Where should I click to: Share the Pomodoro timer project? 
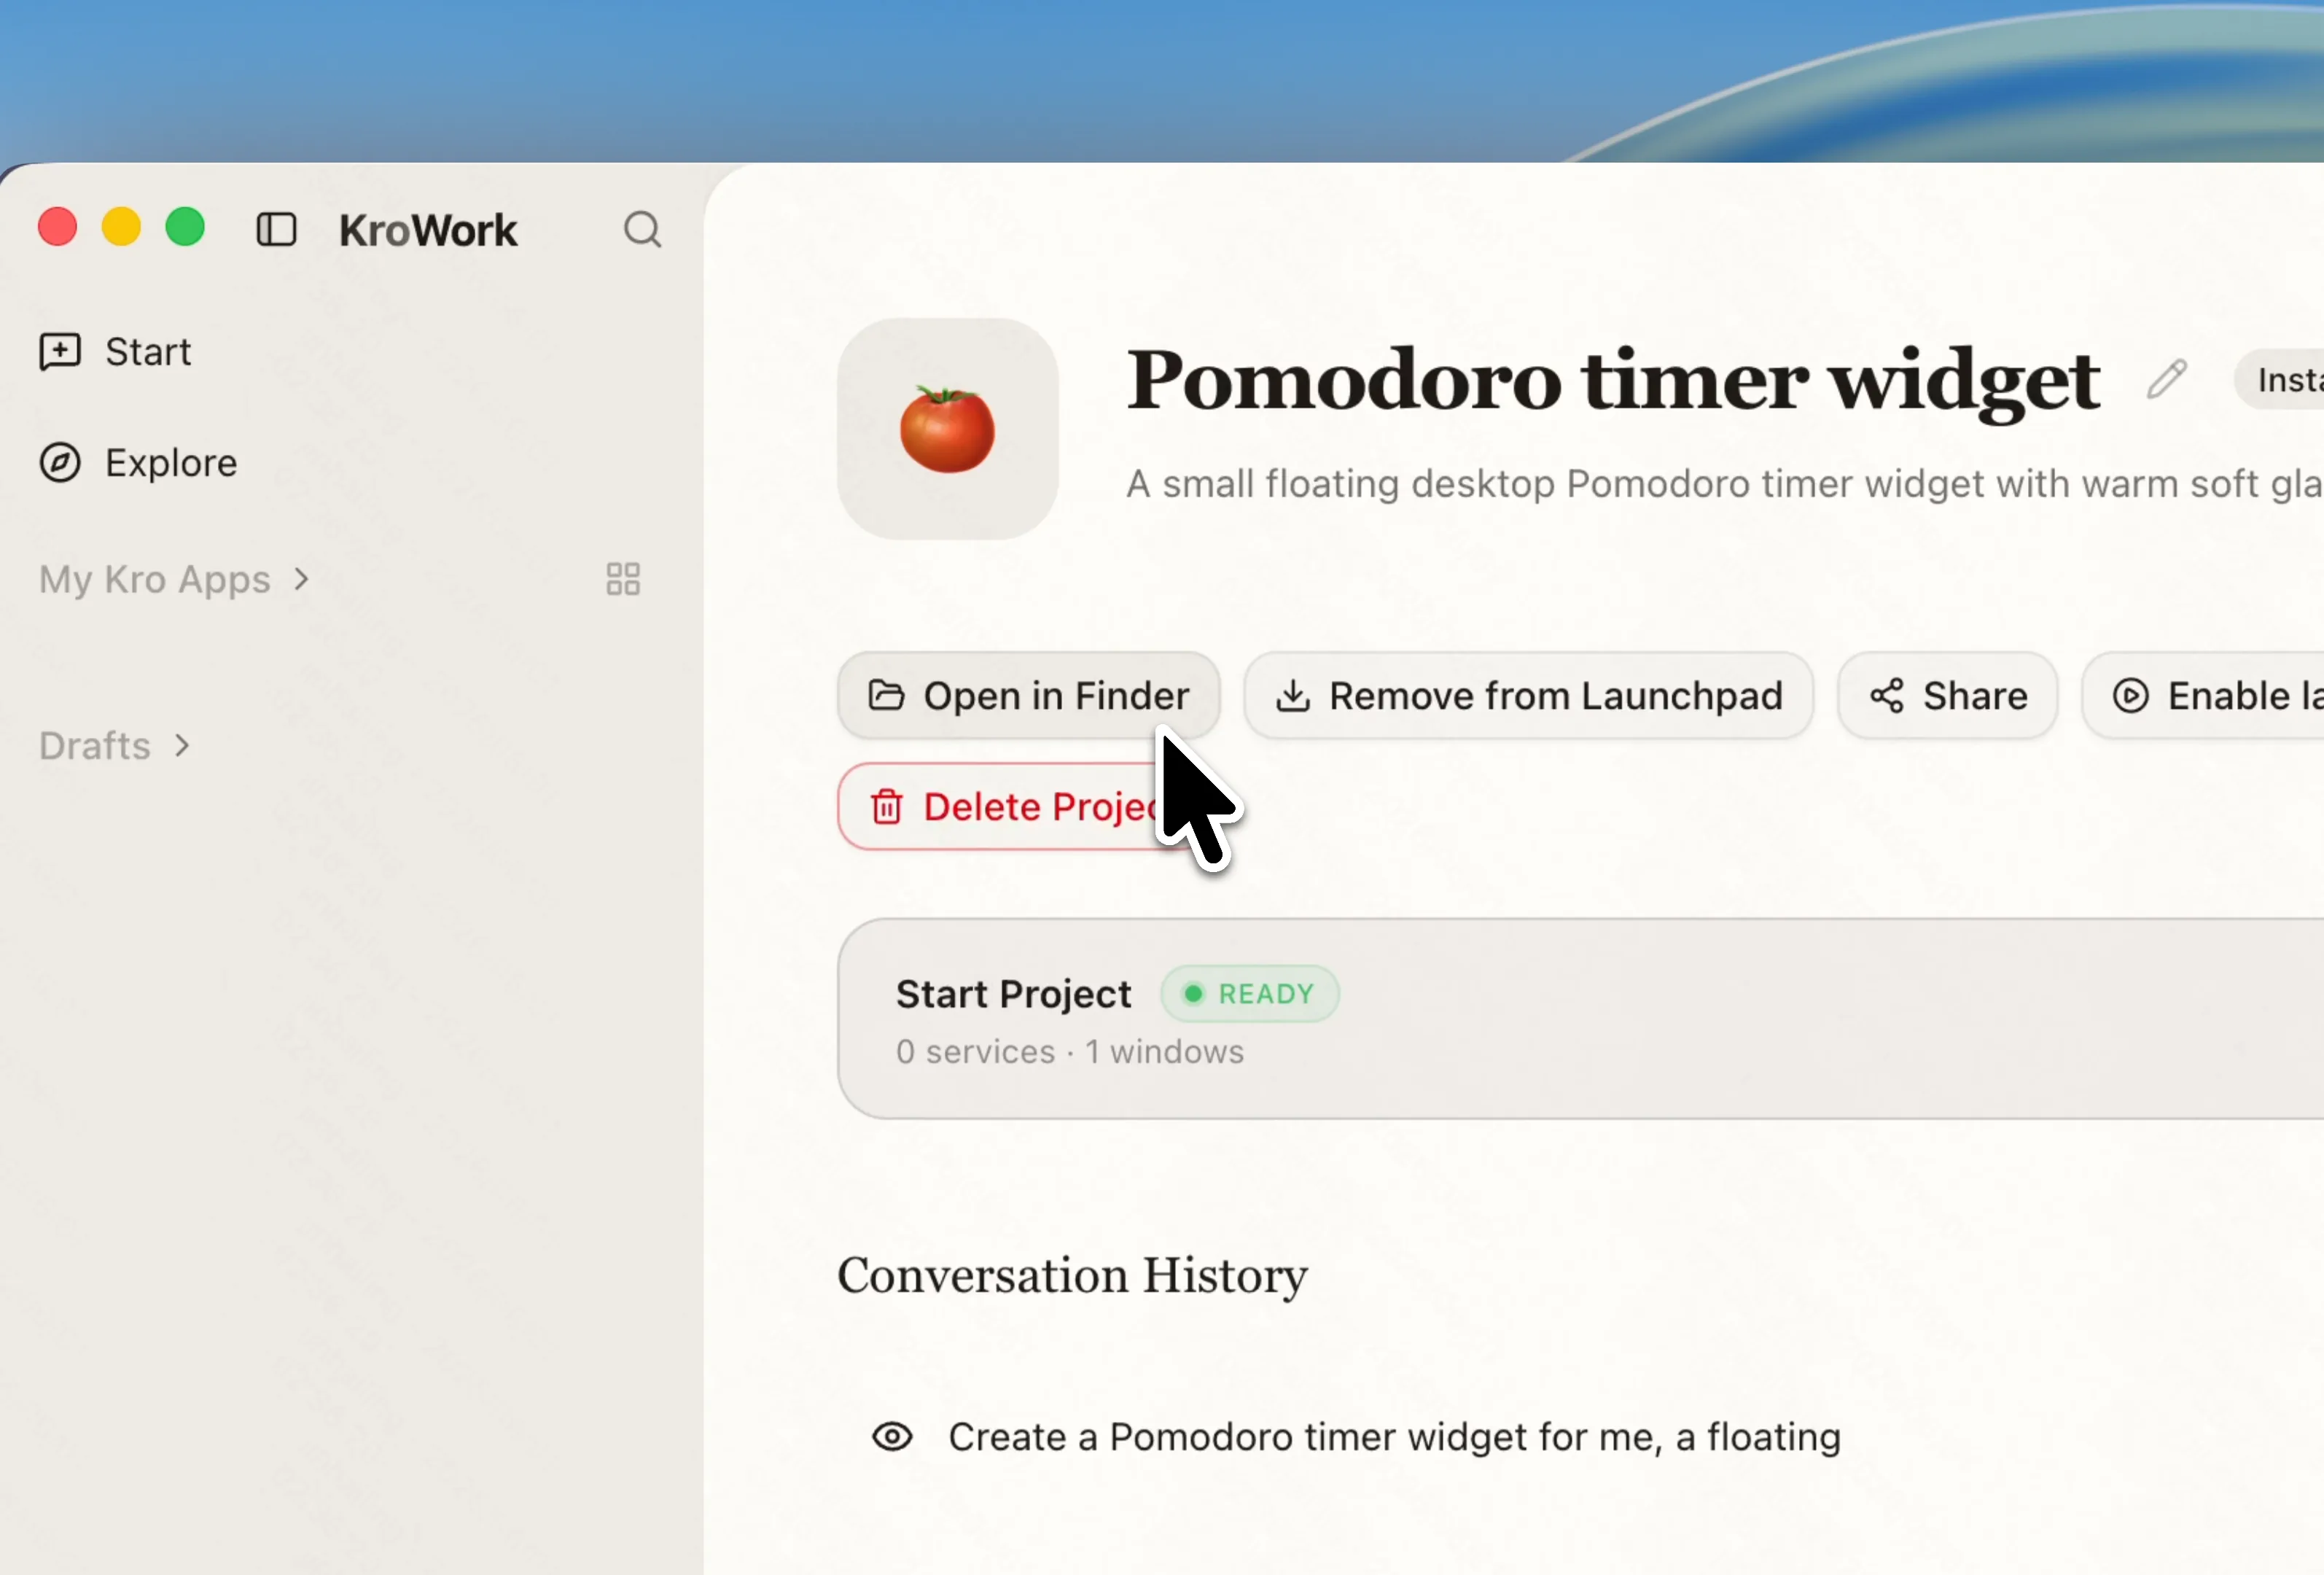click(x=1947, y=696)
